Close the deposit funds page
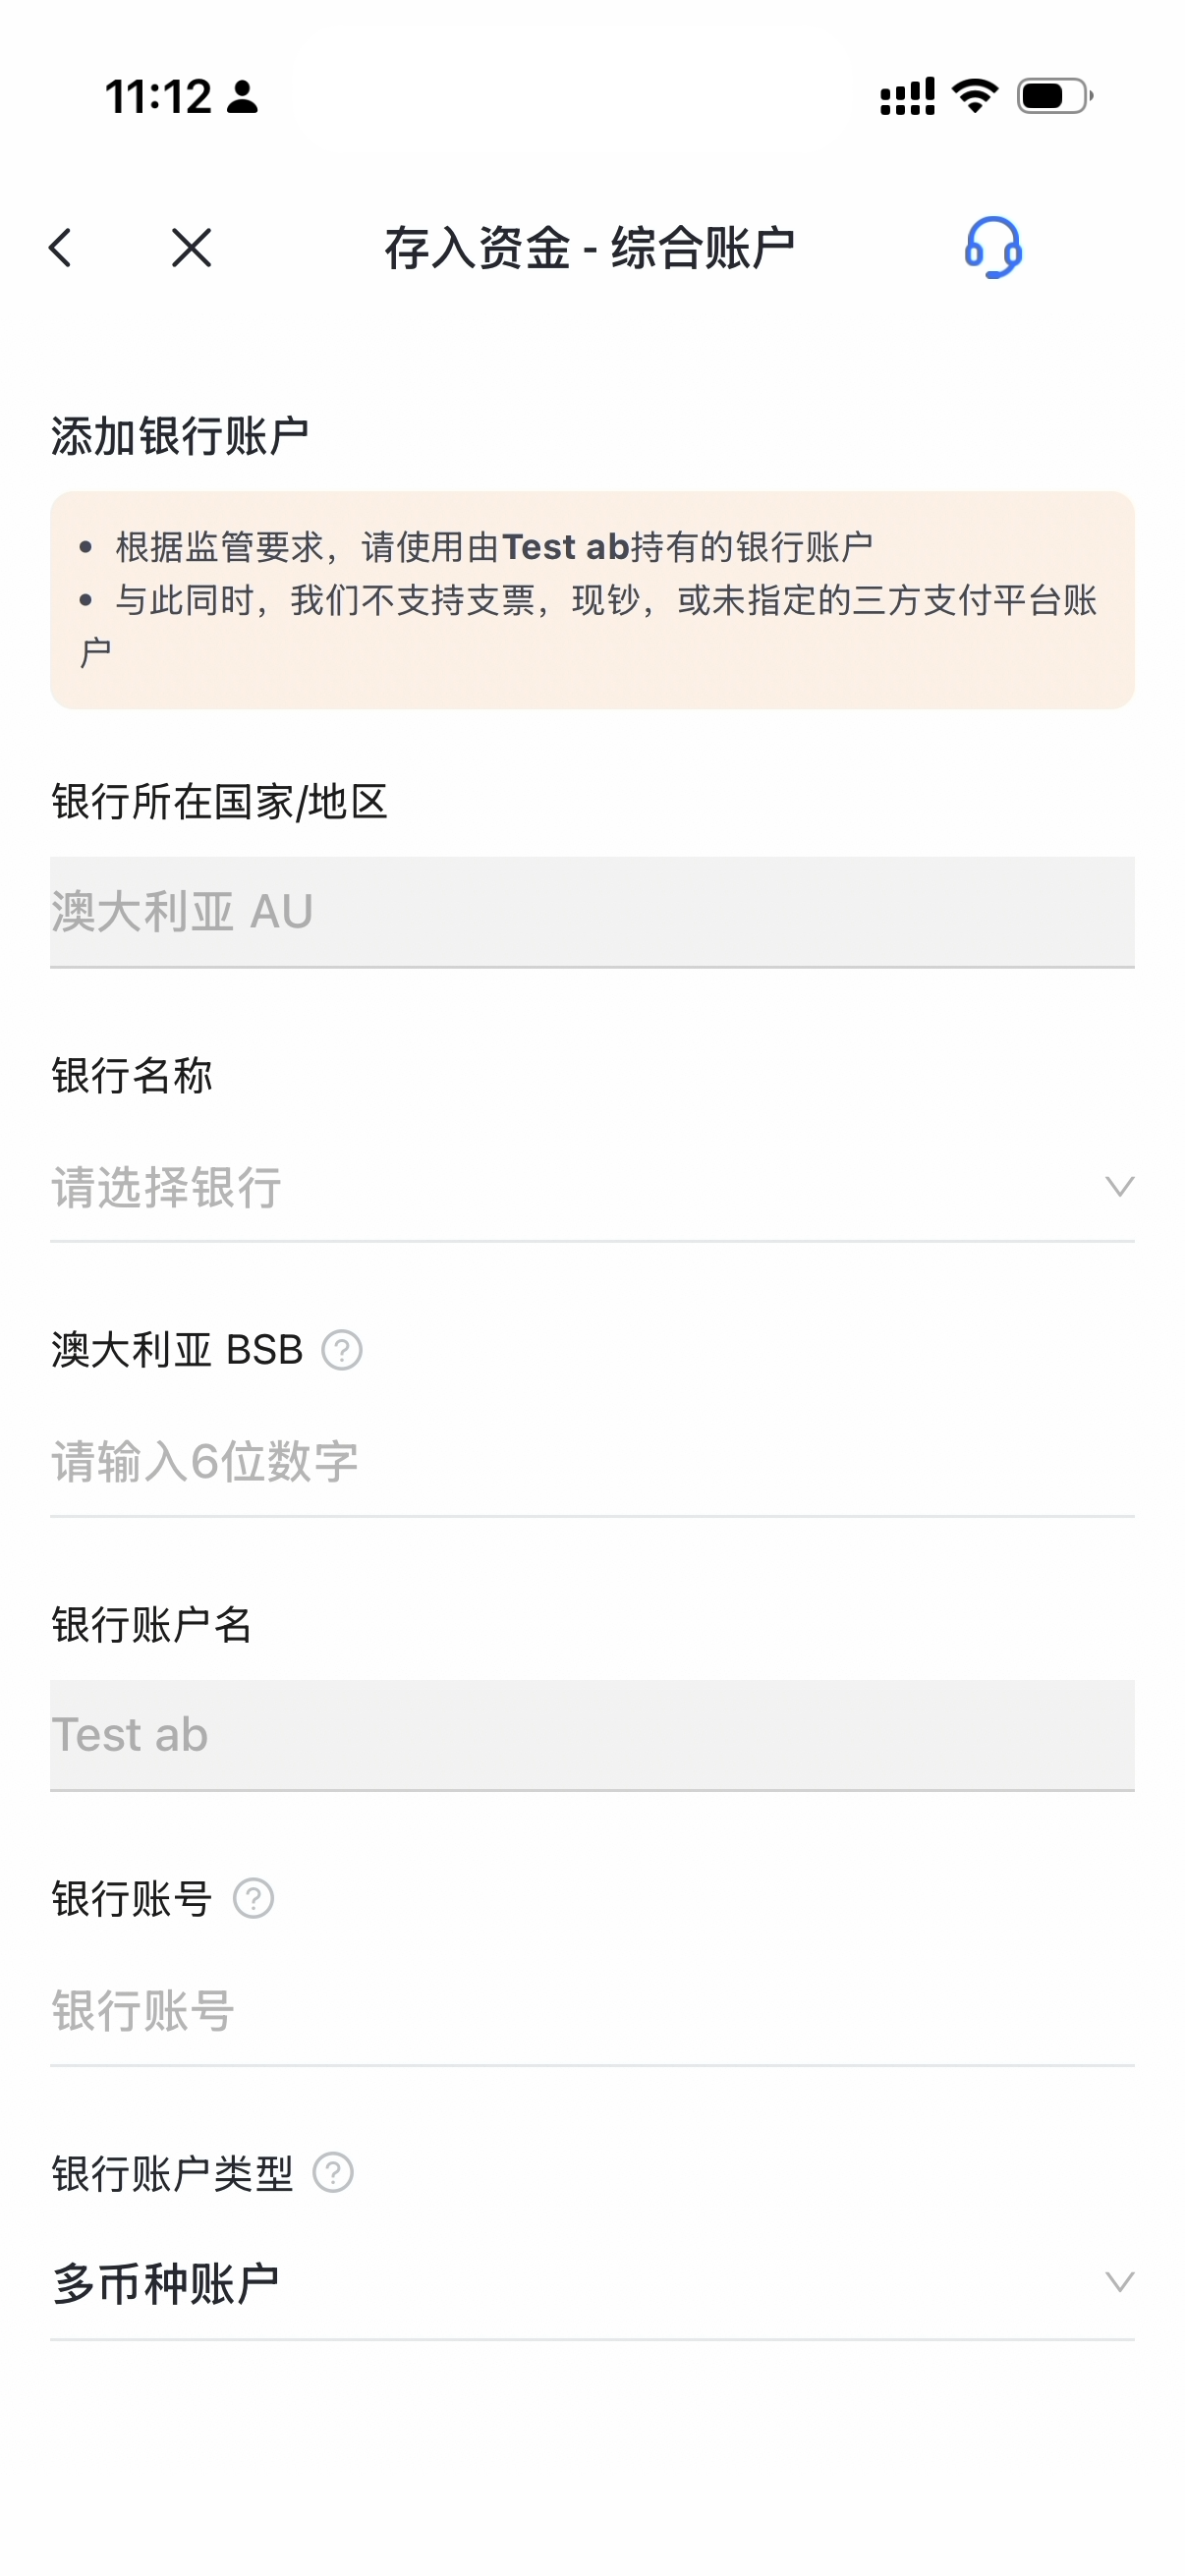The height and width of the screenshot is (2576, 1185). pos(191,248)
